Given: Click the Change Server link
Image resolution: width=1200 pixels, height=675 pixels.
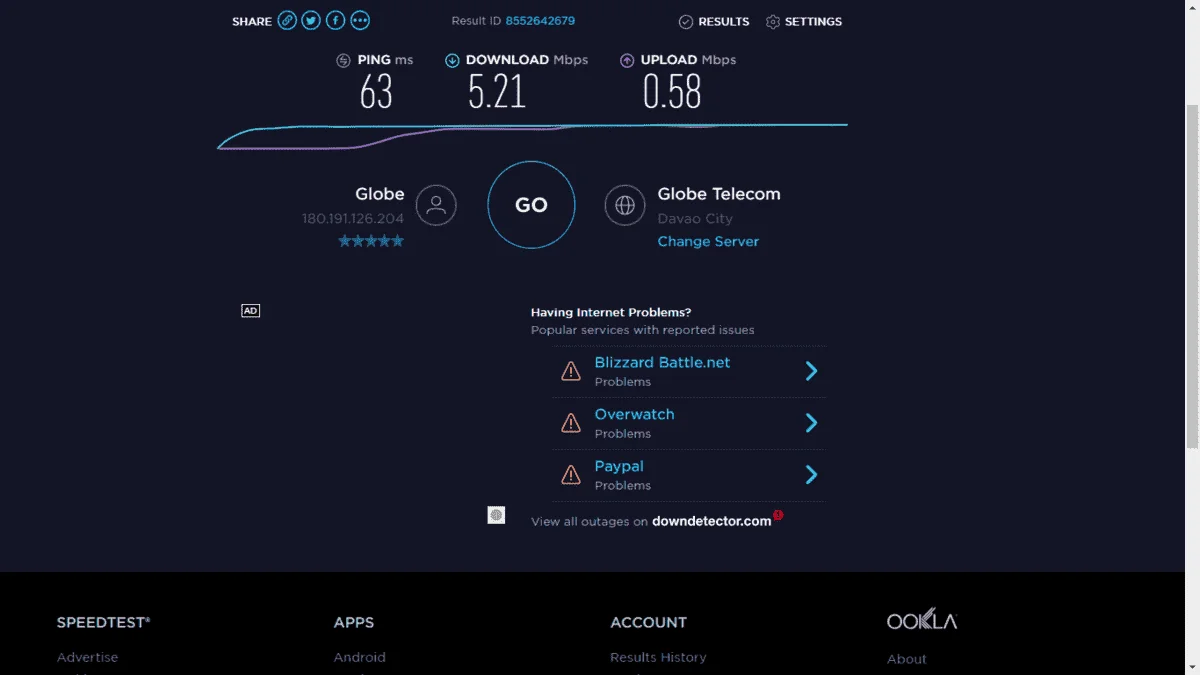Looking at the screenshot, I should [708, 241].
